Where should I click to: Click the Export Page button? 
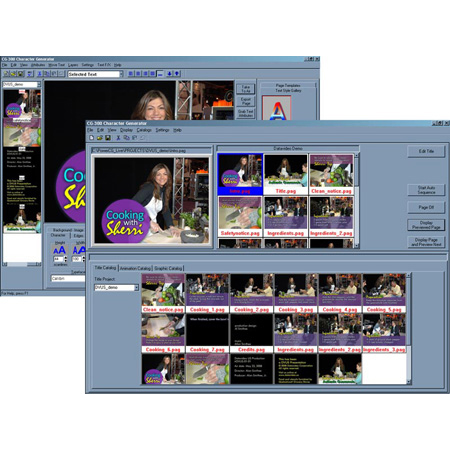[x=246, y=101]
